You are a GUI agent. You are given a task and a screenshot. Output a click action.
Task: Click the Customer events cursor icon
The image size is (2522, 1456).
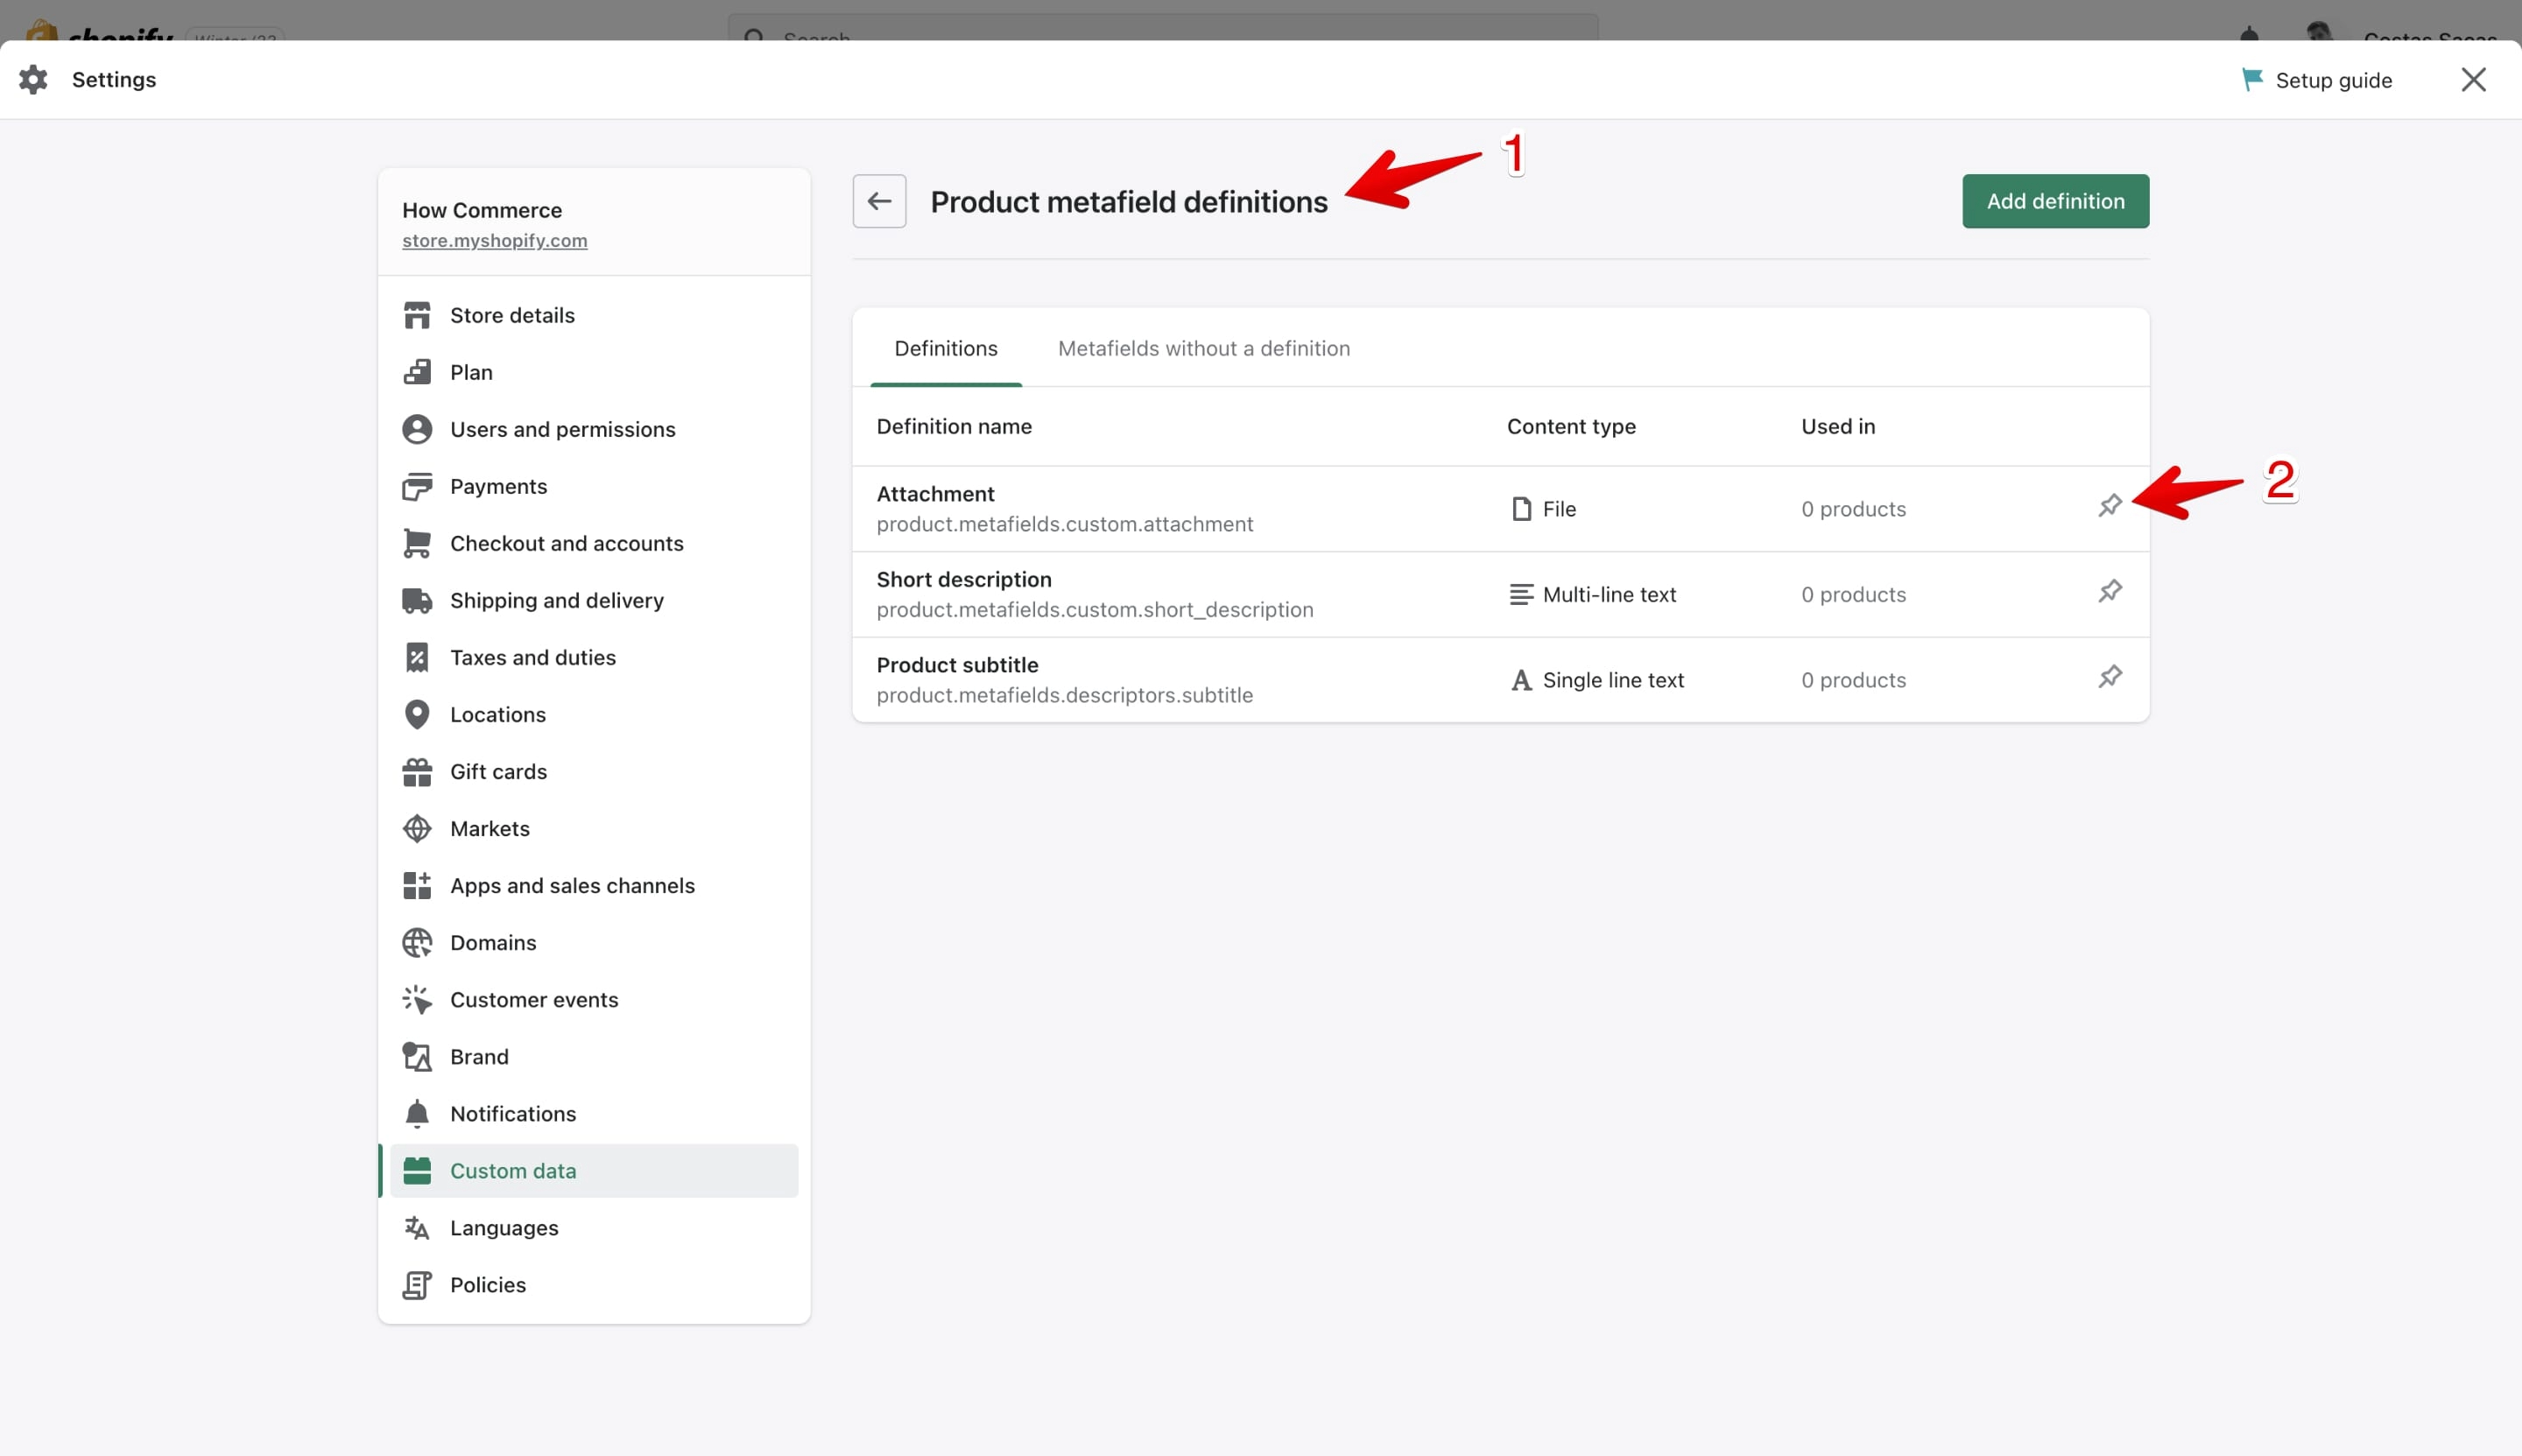[x=417, y=999]
